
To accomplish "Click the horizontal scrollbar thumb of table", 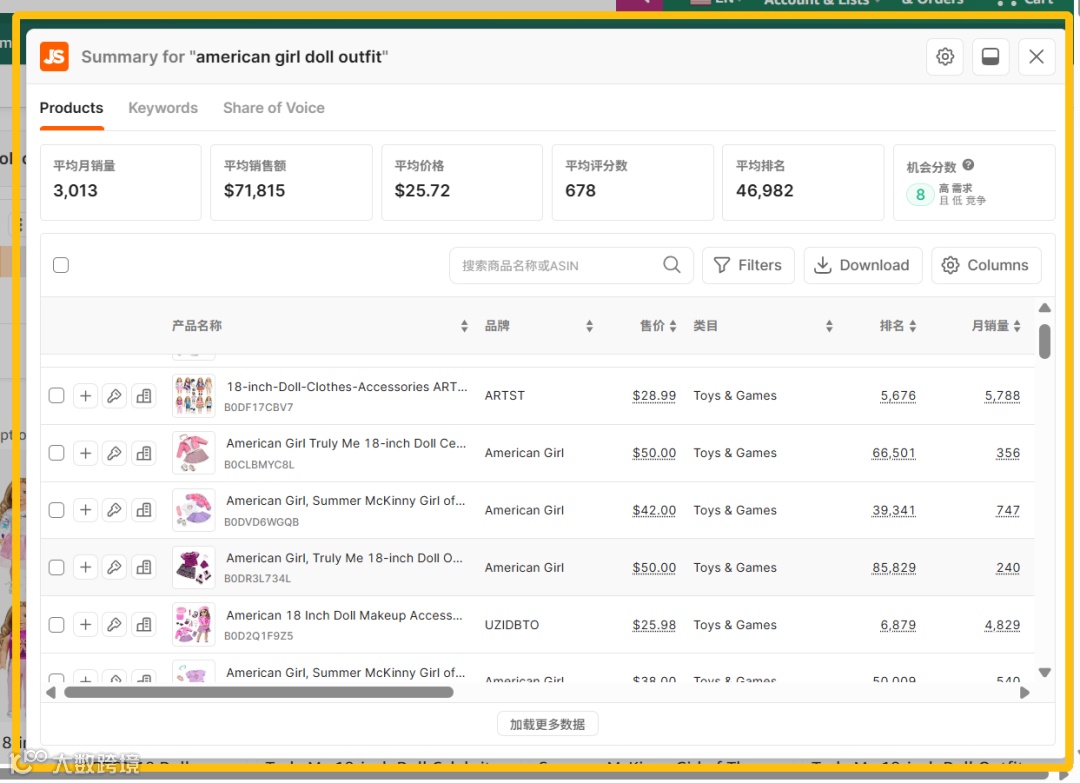I will point(259,692).
